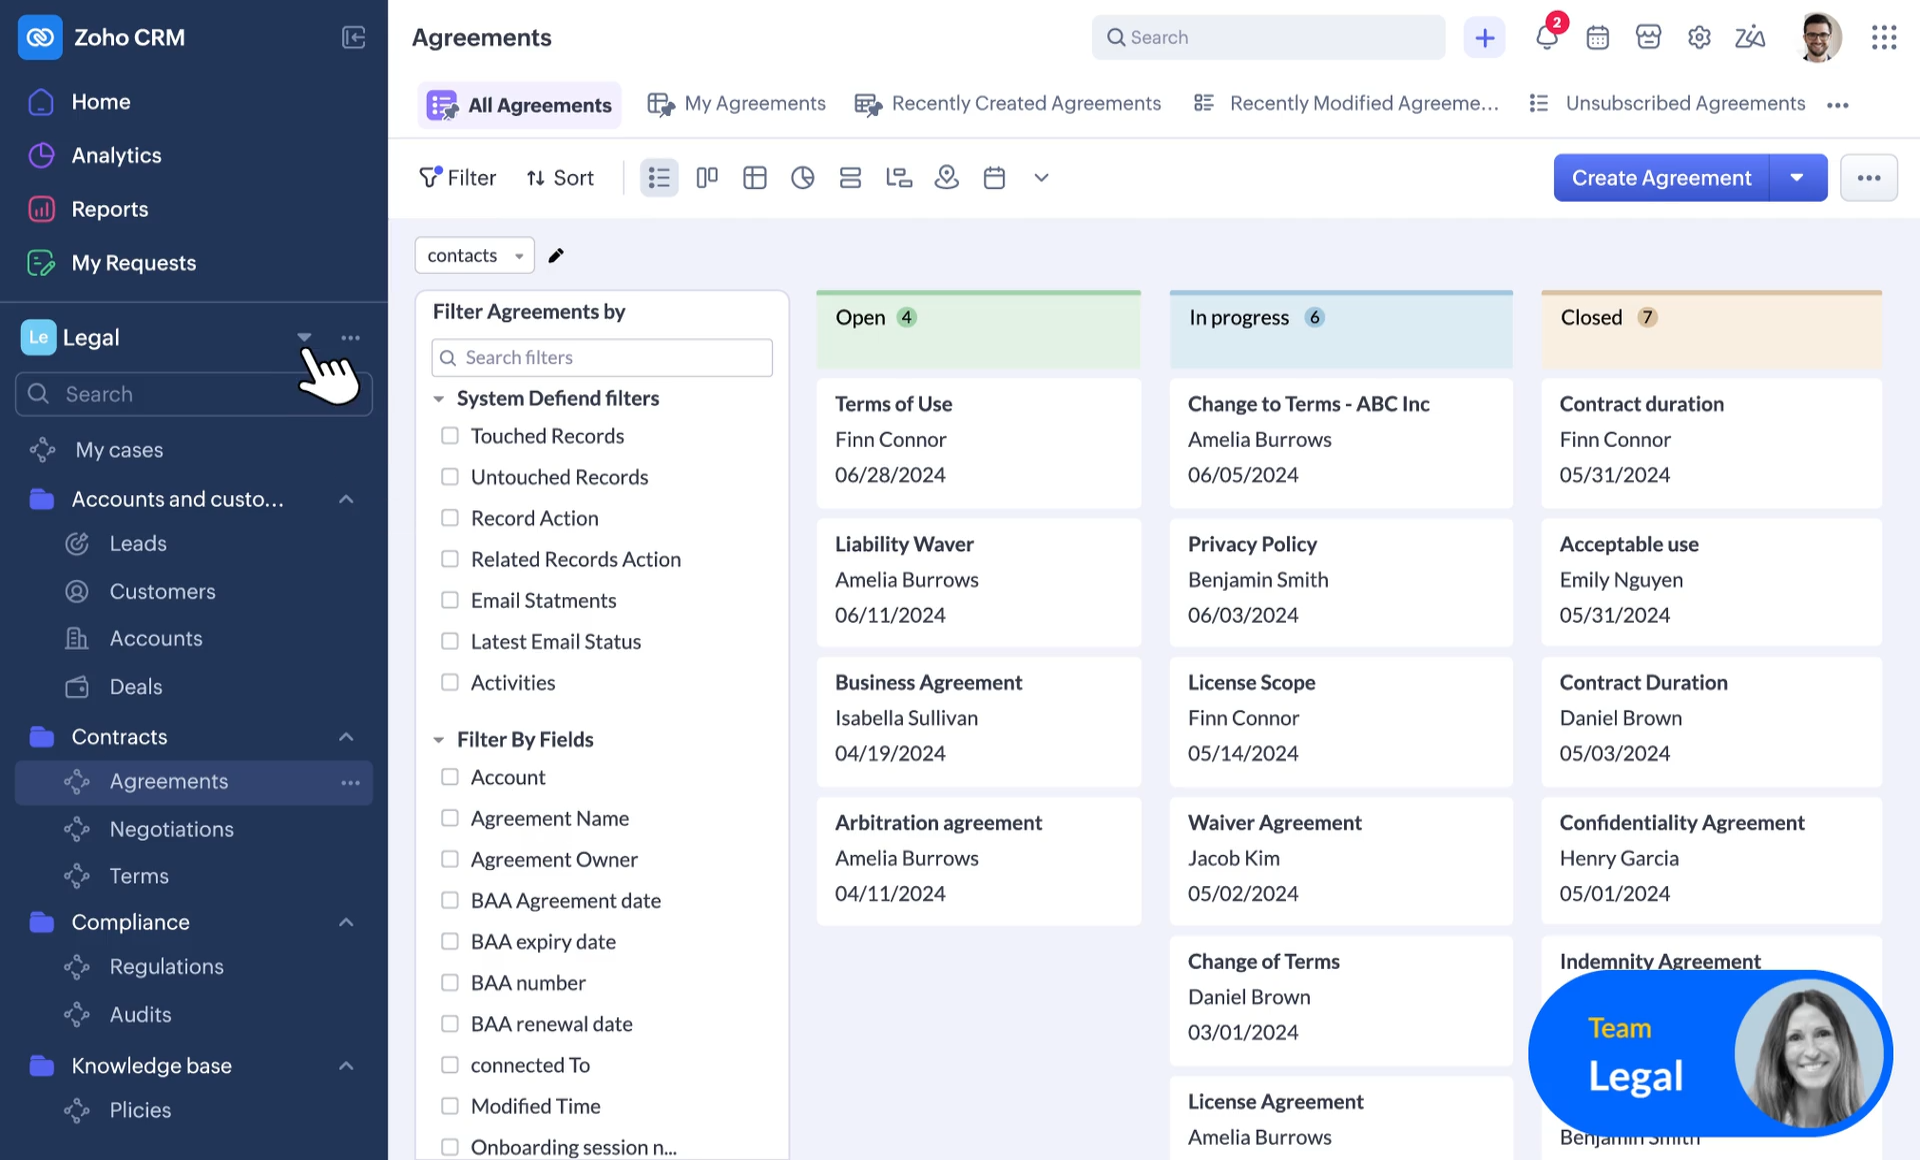Open the apps grid icon
This screenshot has height=1160, width=1920.
pos(1884,37)
